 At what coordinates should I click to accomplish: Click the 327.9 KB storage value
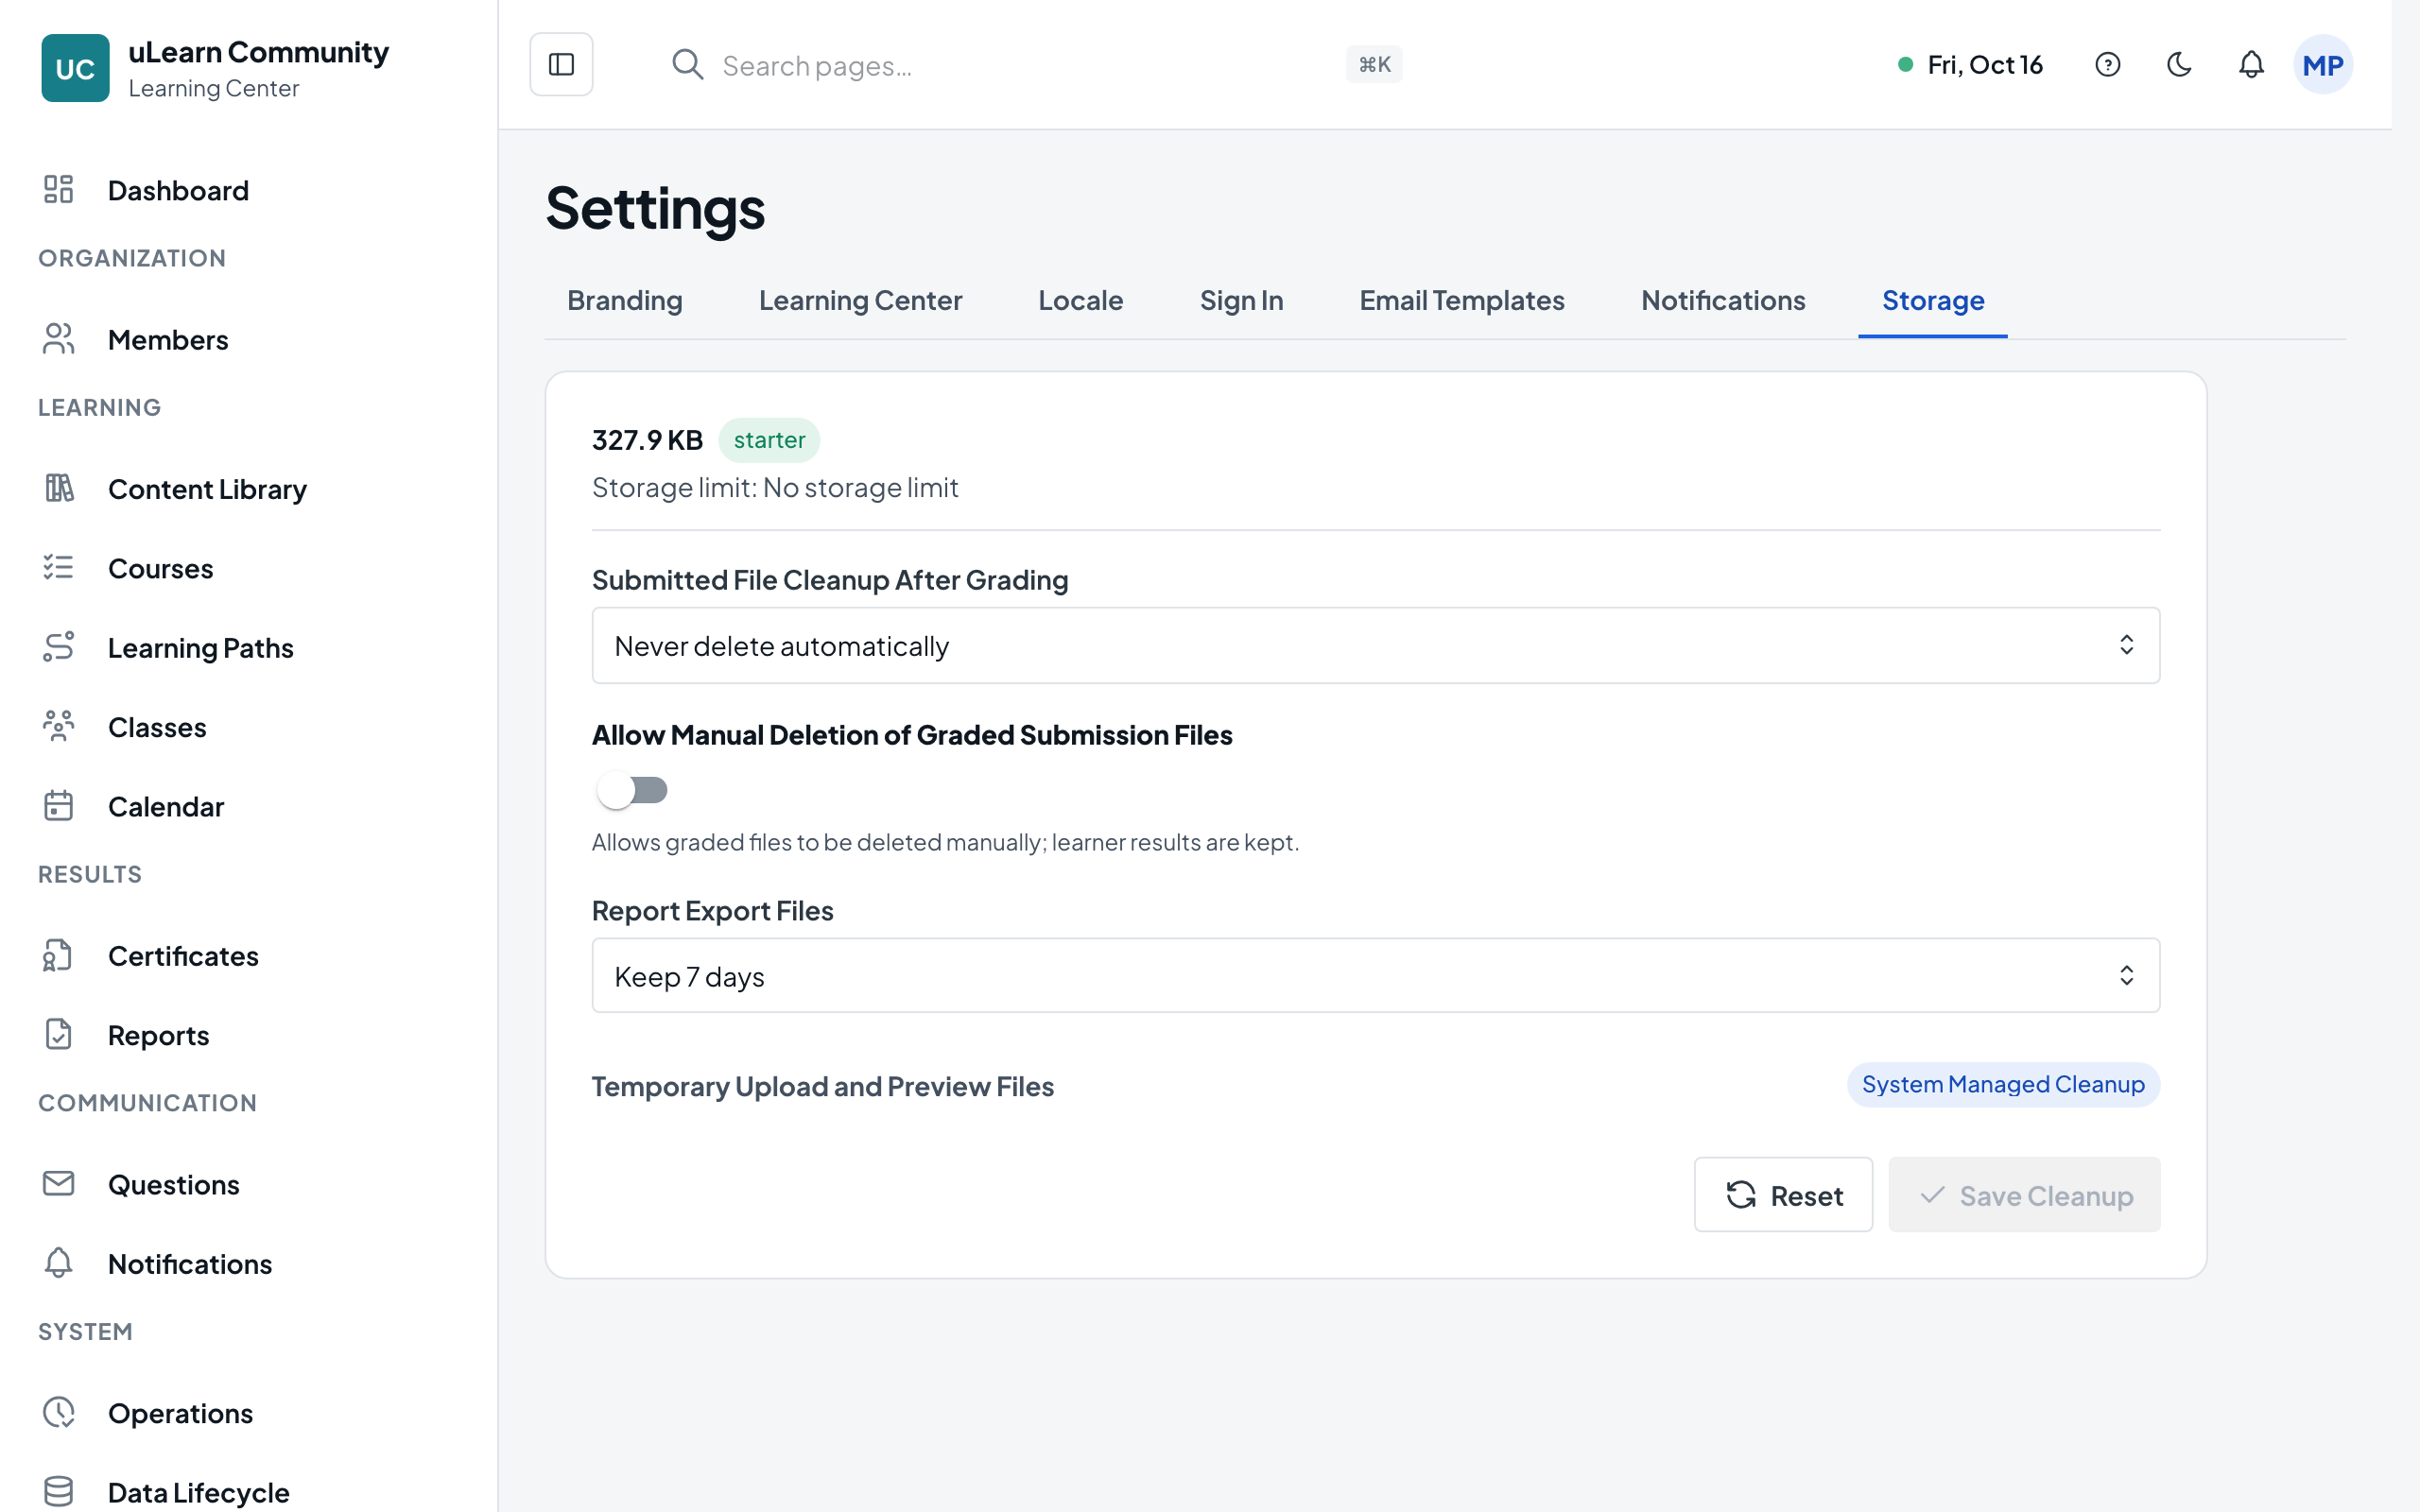pyautogui.click(x=647, y=440)
